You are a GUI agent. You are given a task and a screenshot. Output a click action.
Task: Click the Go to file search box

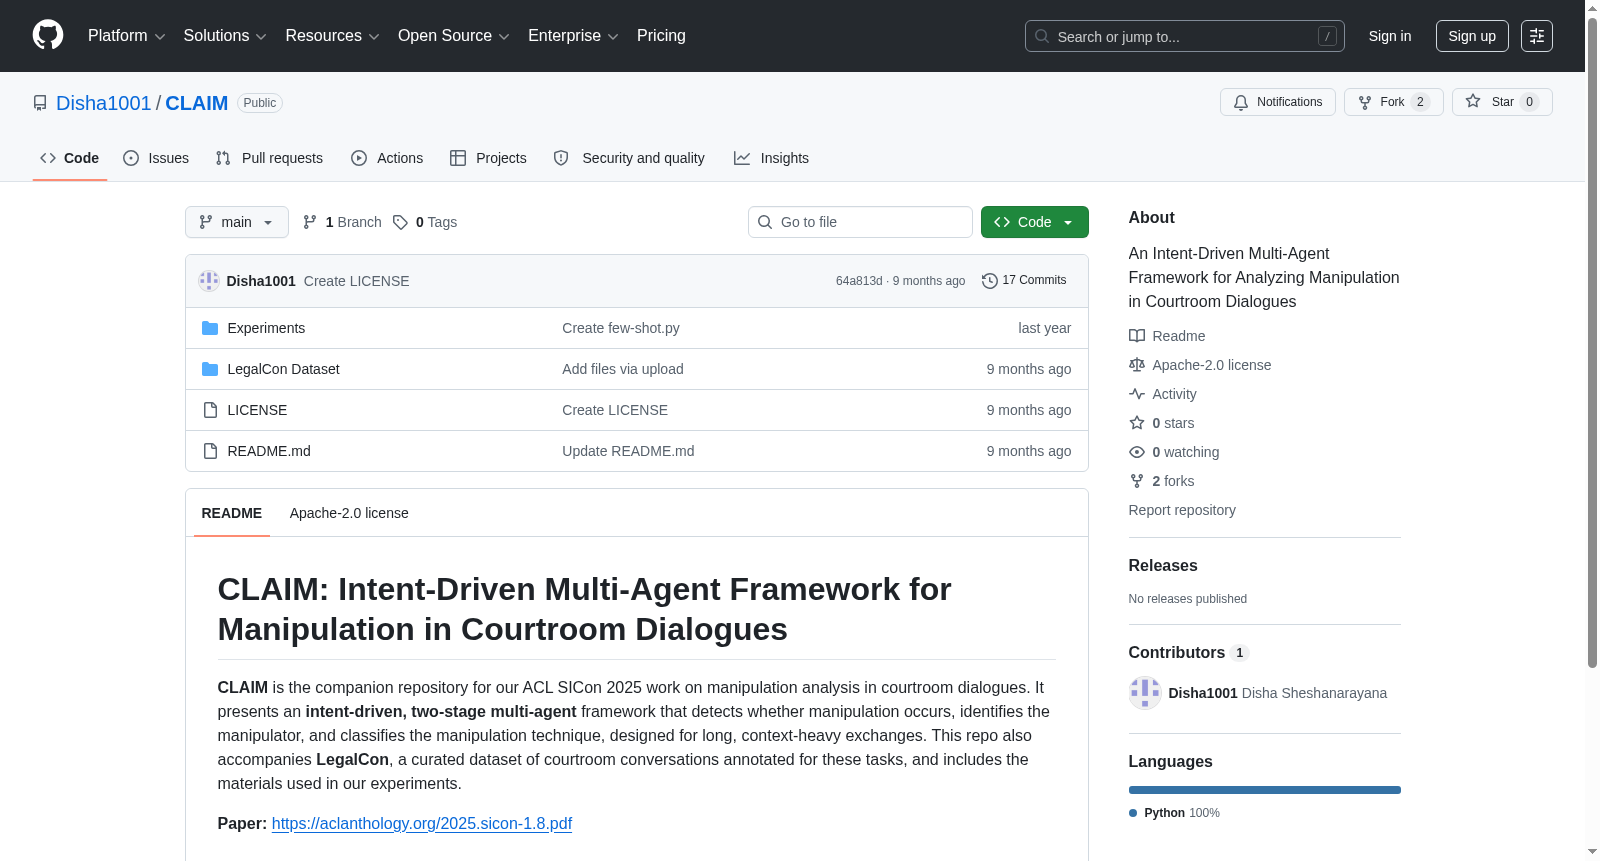point(860,222)
